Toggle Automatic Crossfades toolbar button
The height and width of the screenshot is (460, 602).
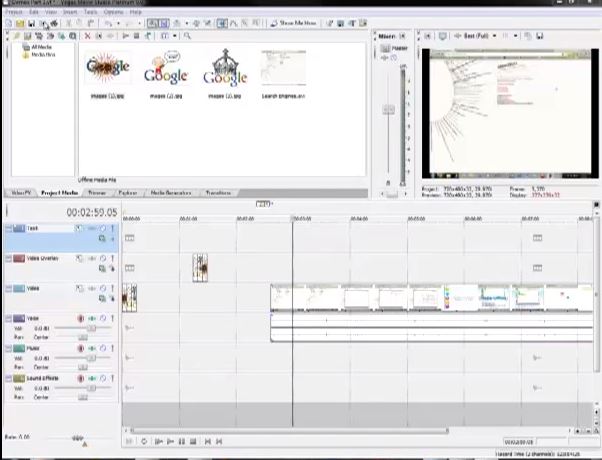[x=164, y=23]
